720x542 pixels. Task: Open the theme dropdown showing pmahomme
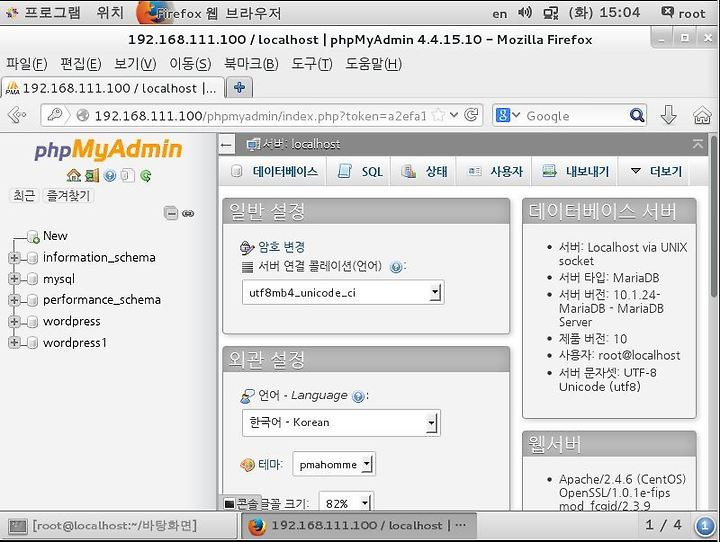[334, 464]
